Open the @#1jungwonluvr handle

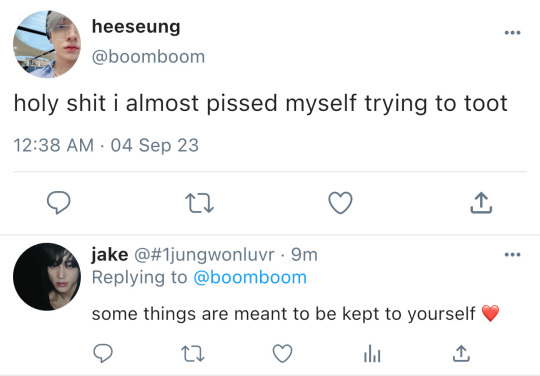pyautogui.click(x=204, y=255)
